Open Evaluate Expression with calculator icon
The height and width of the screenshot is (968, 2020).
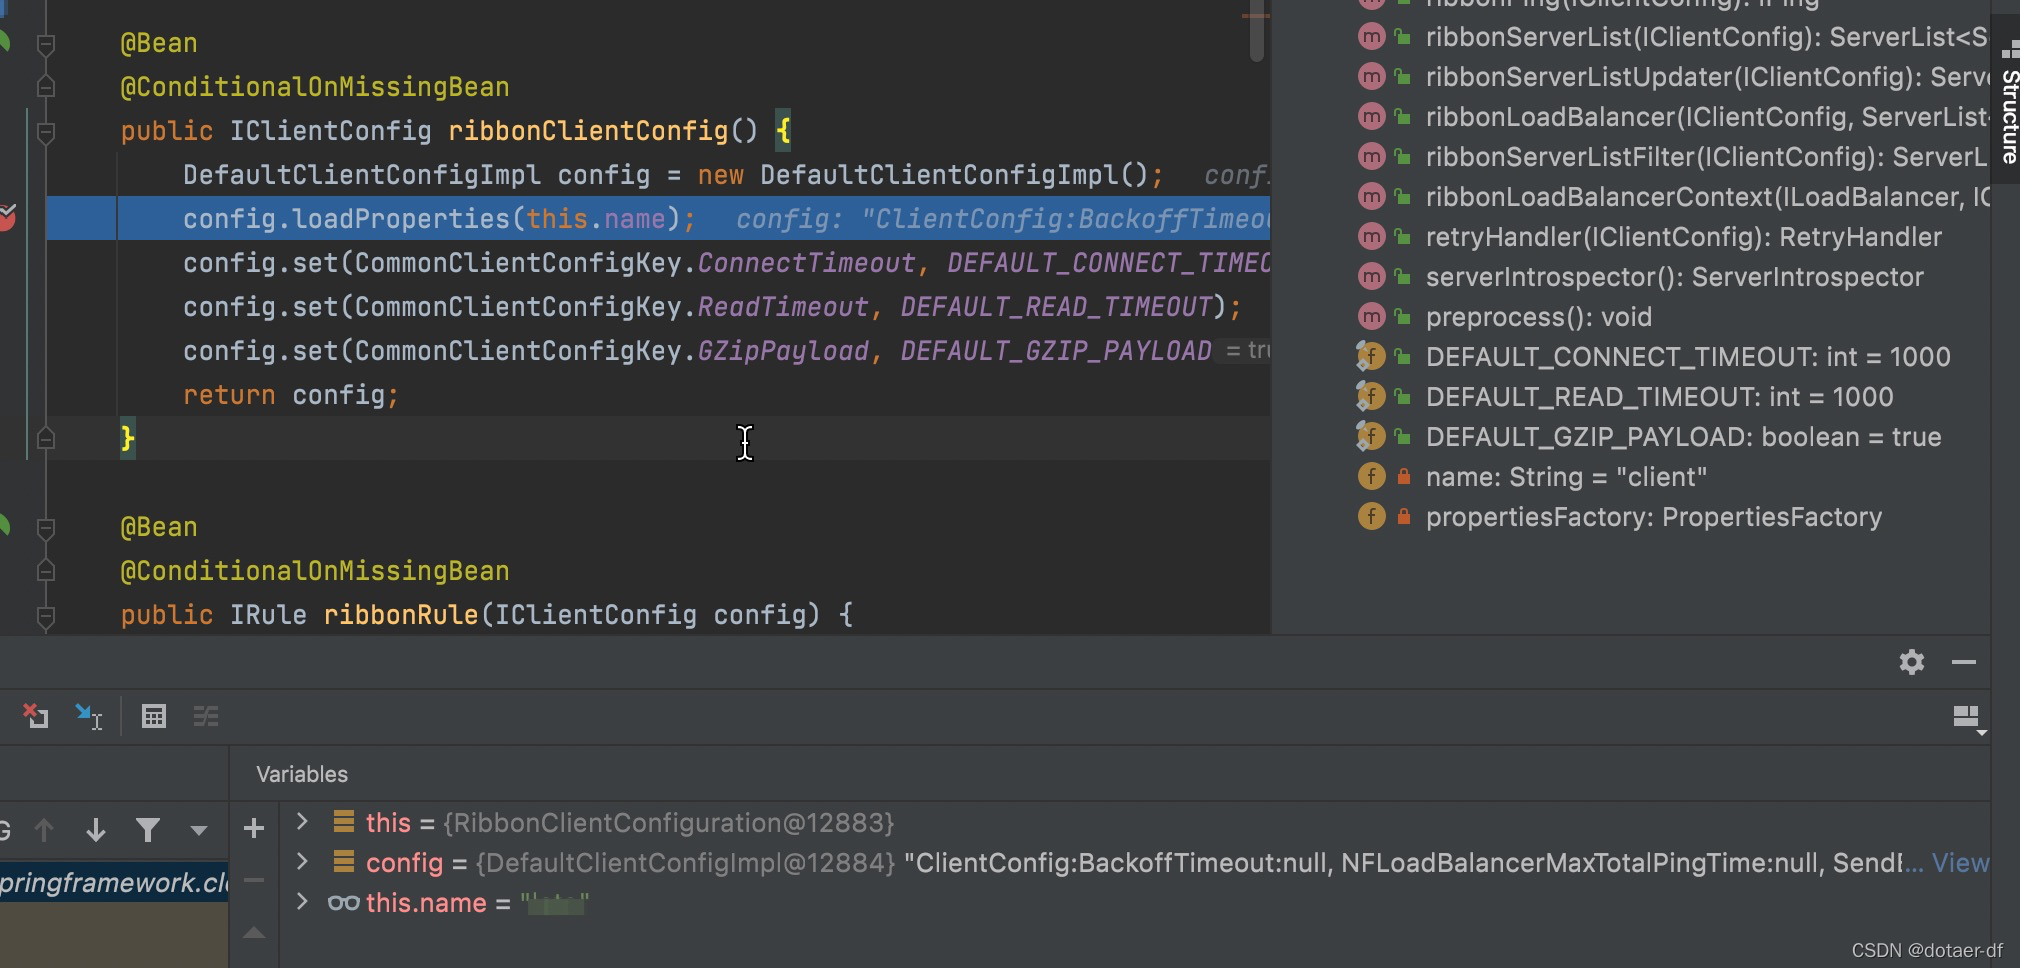click(155, 715)
